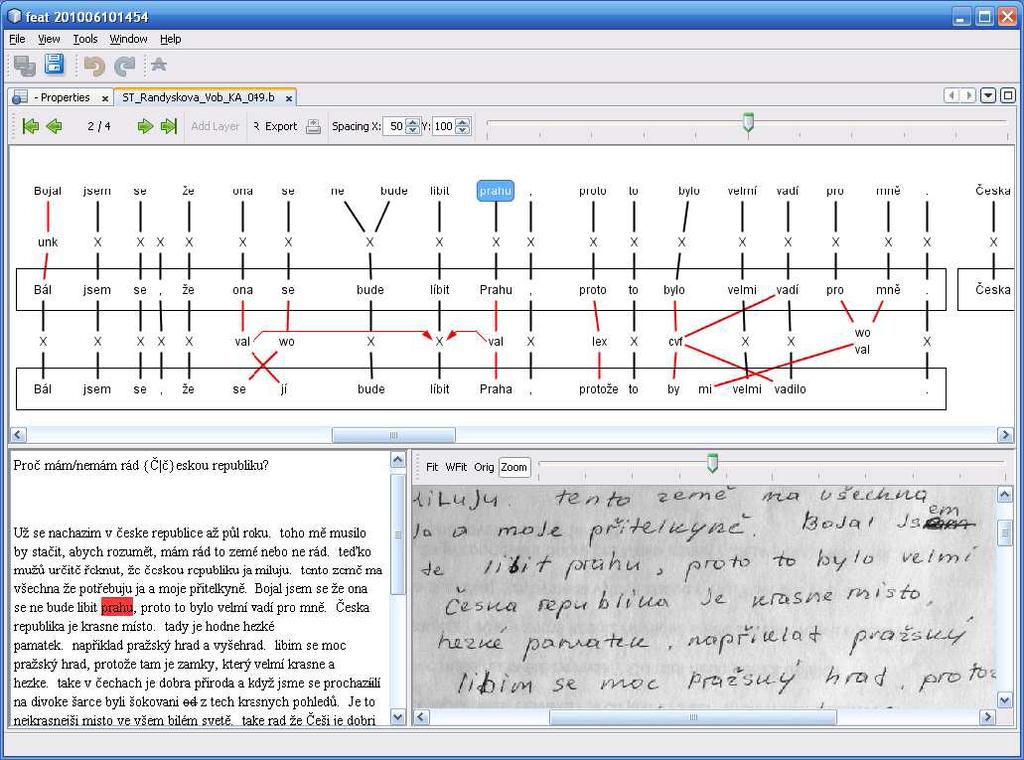Click the image horizontal scrollbar thumb

693,717
